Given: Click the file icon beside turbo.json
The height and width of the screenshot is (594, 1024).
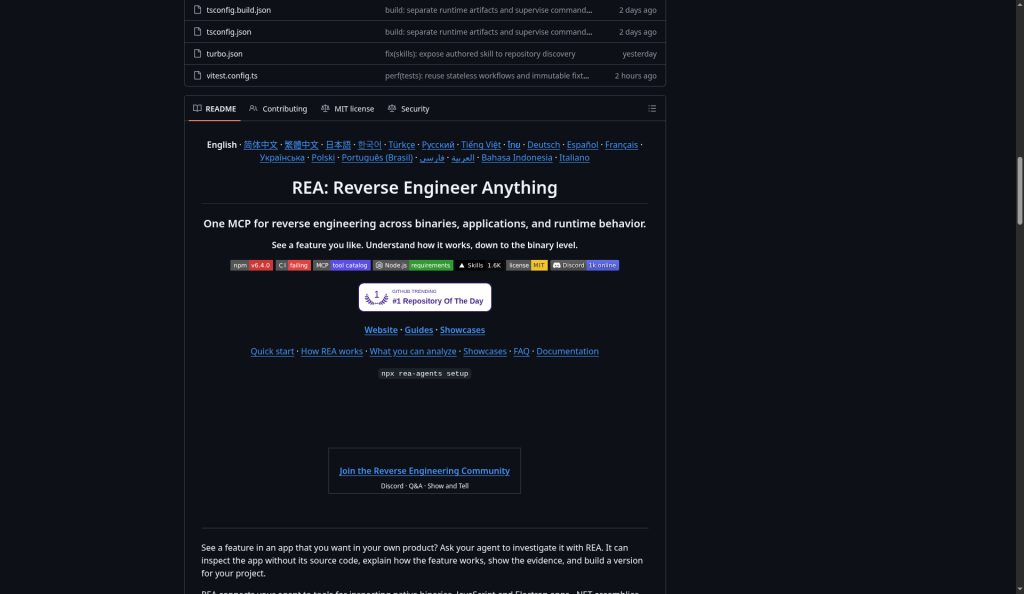Looking at the screenshot, I should tap(197, 54).
